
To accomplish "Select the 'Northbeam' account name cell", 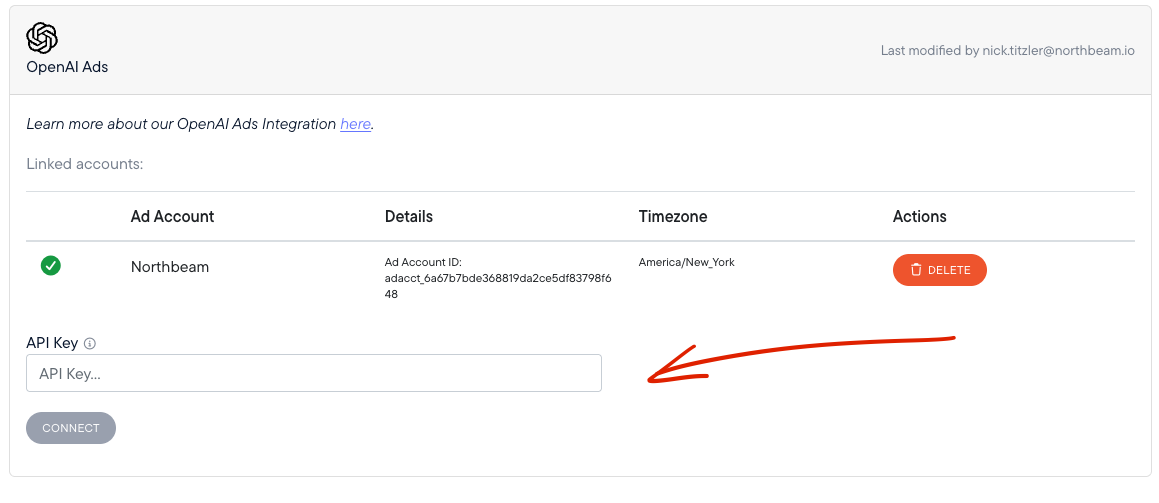I will 170,267.
